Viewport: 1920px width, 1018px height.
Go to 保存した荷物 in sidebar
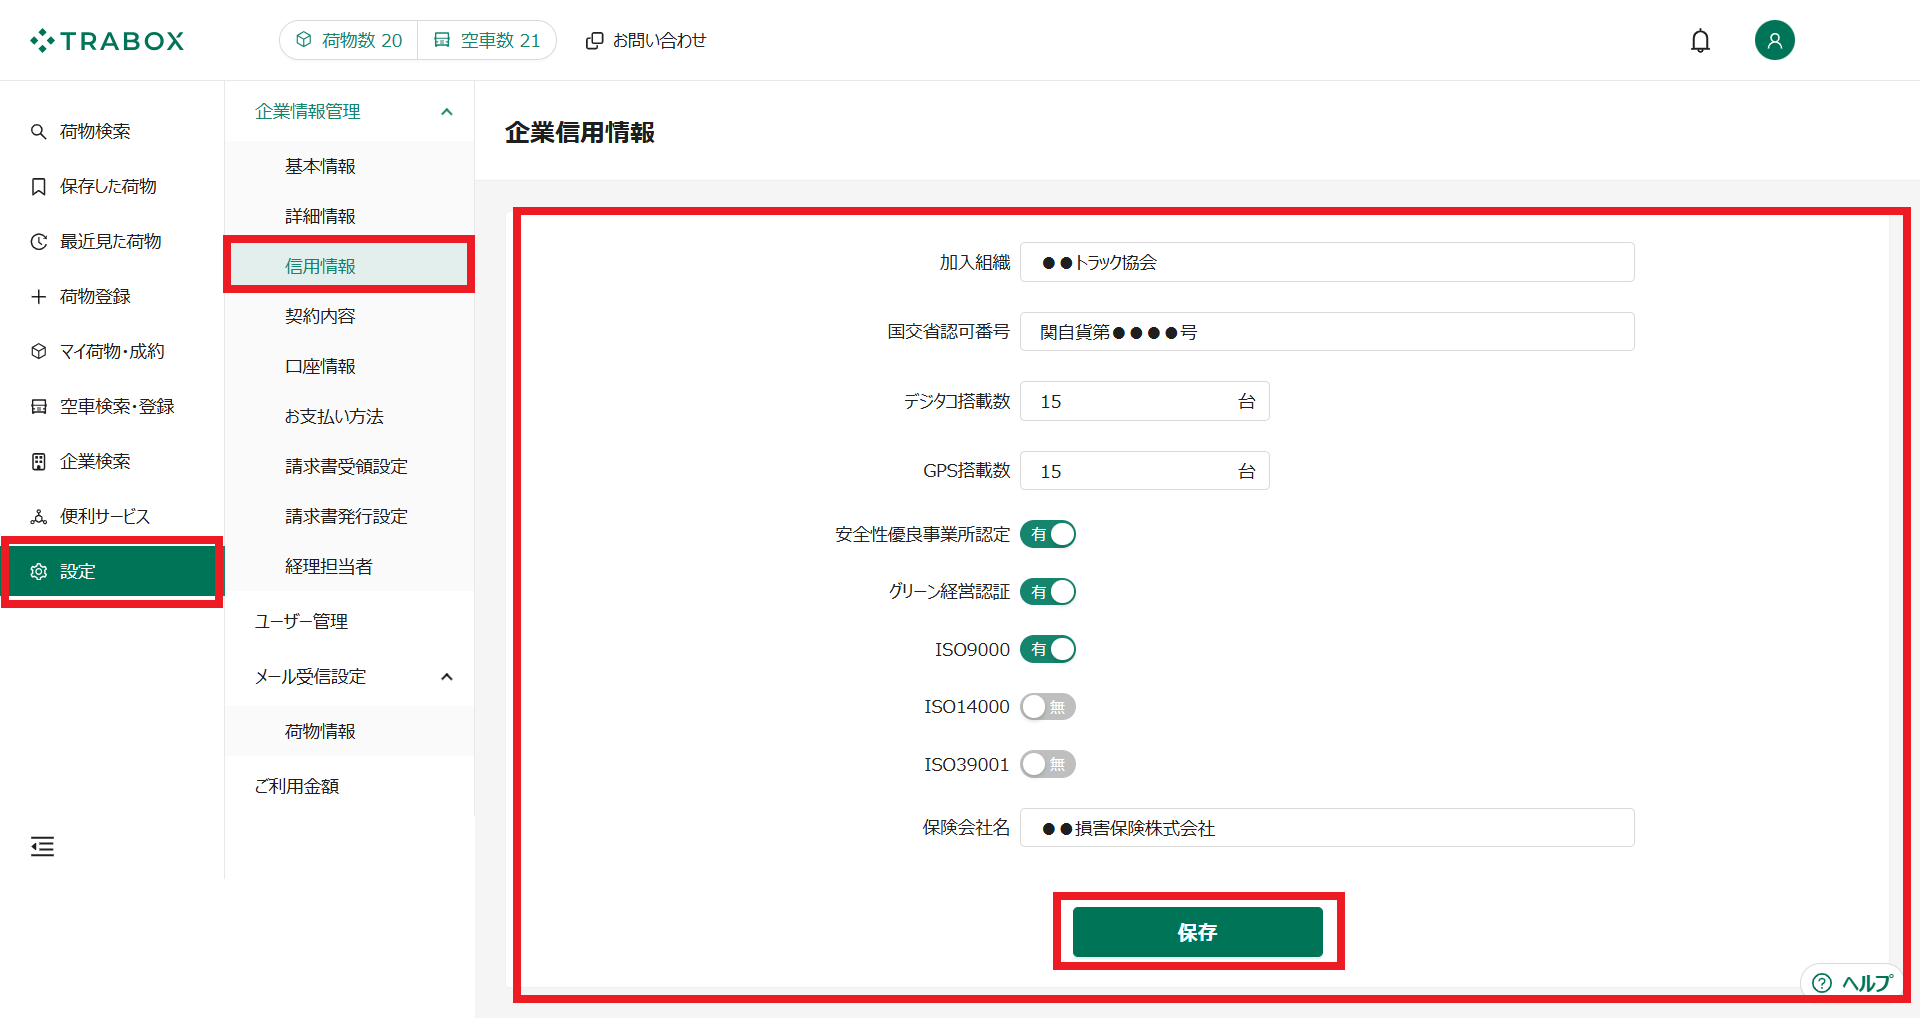(x=112, y=187)
